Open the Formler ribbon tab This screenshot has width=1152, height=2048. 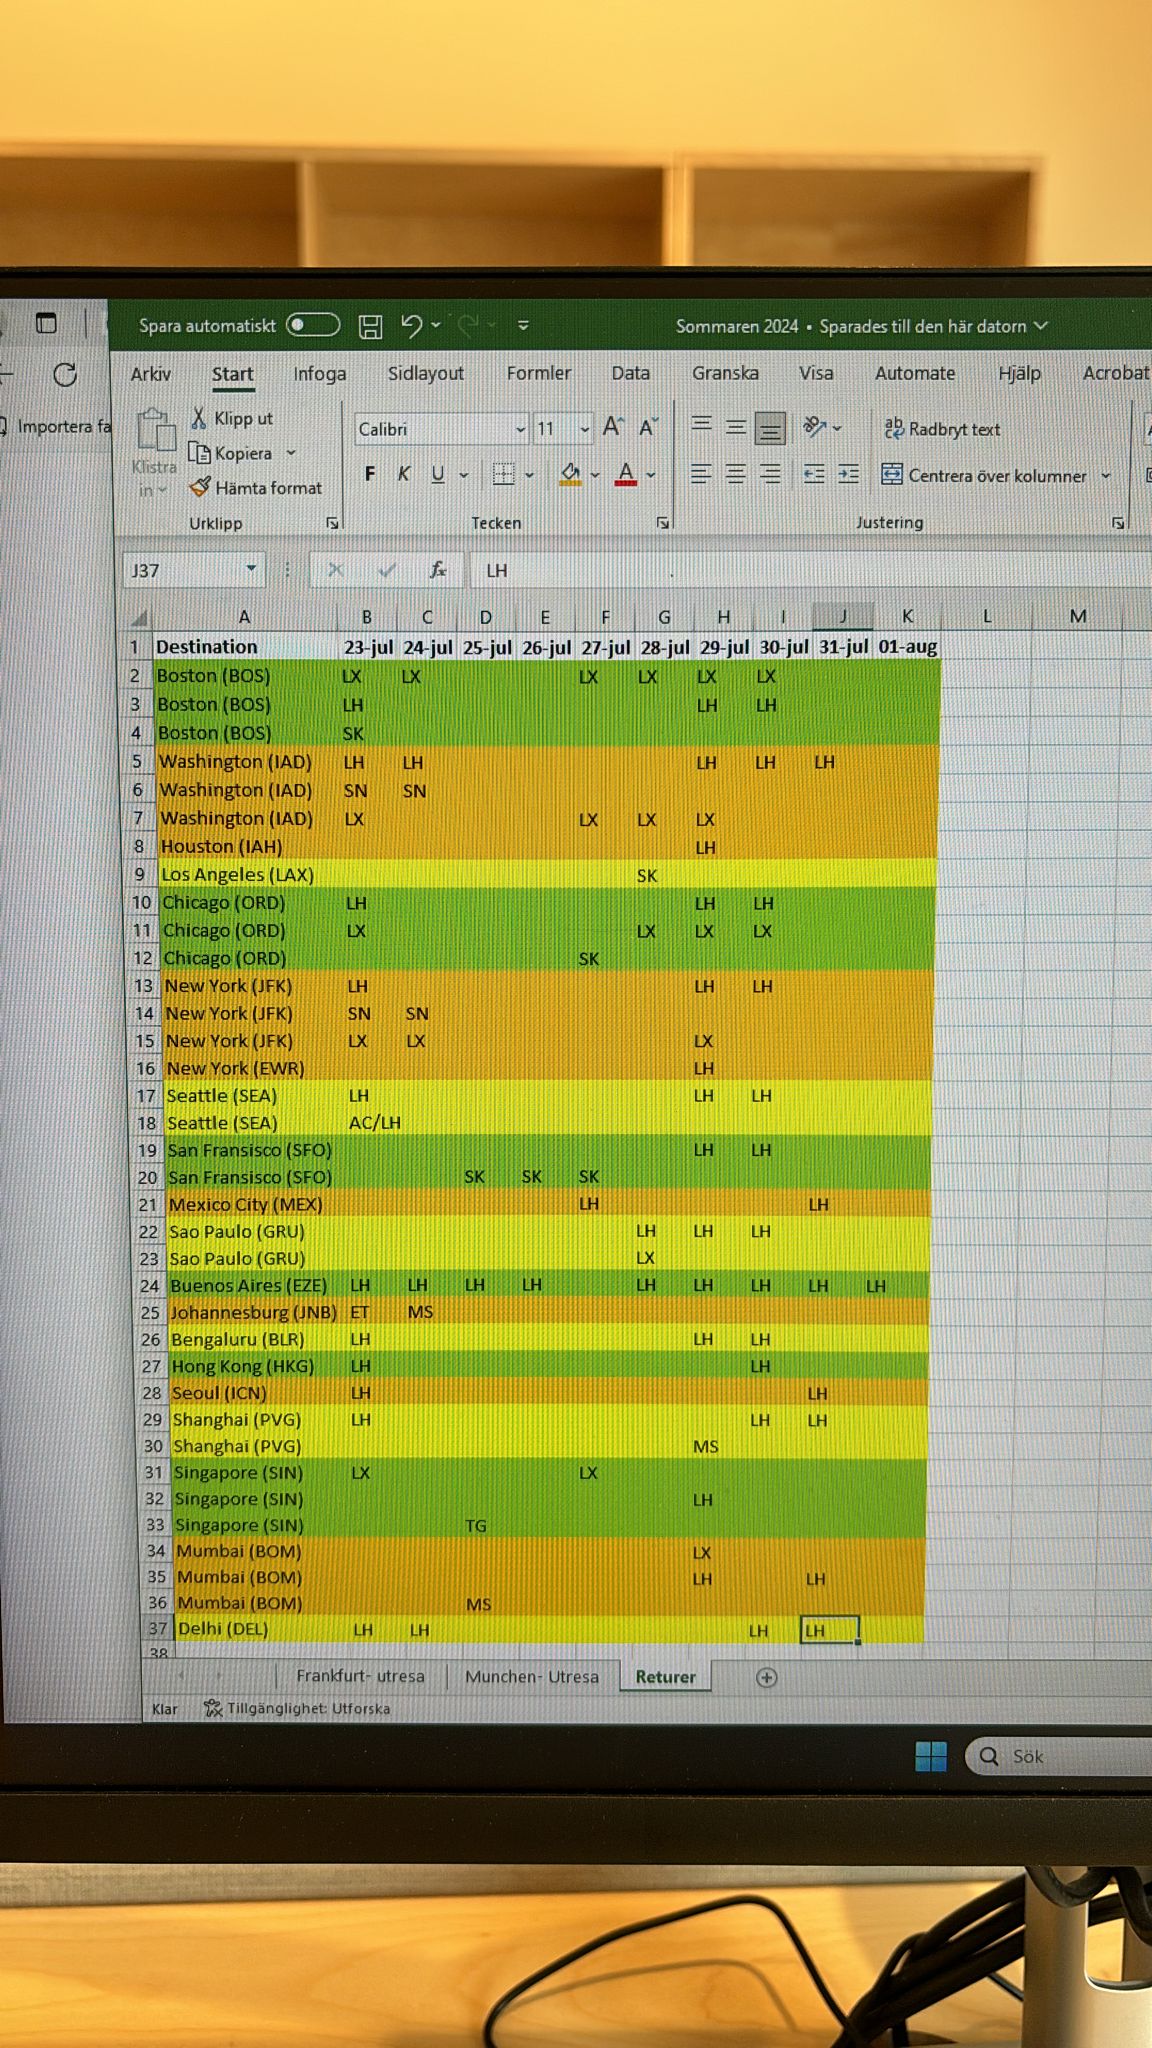point(538,373)
